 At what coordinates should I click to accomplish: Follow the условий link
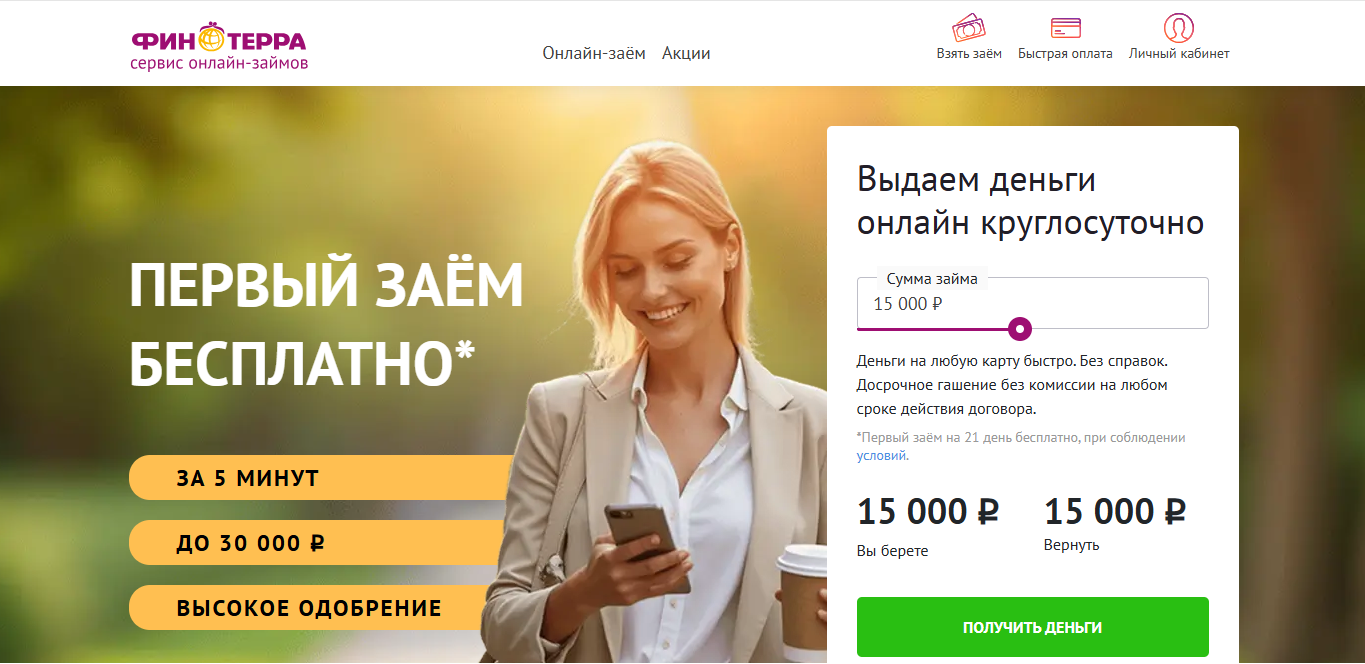pos(882,455)
